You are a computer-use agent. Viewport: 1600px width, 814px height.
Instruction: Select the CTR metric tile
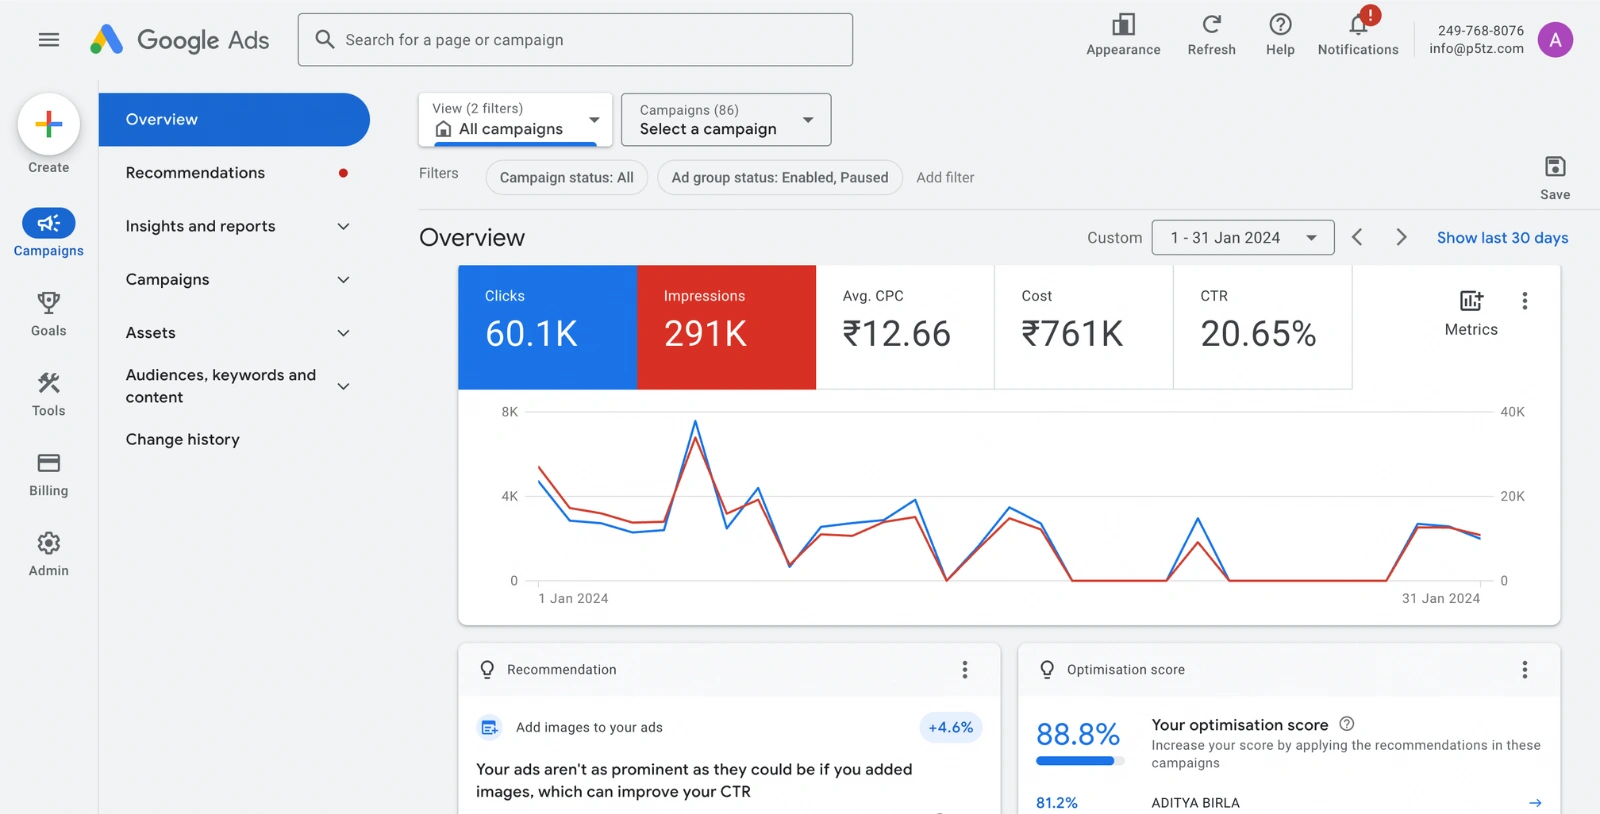click(1263, 327)
